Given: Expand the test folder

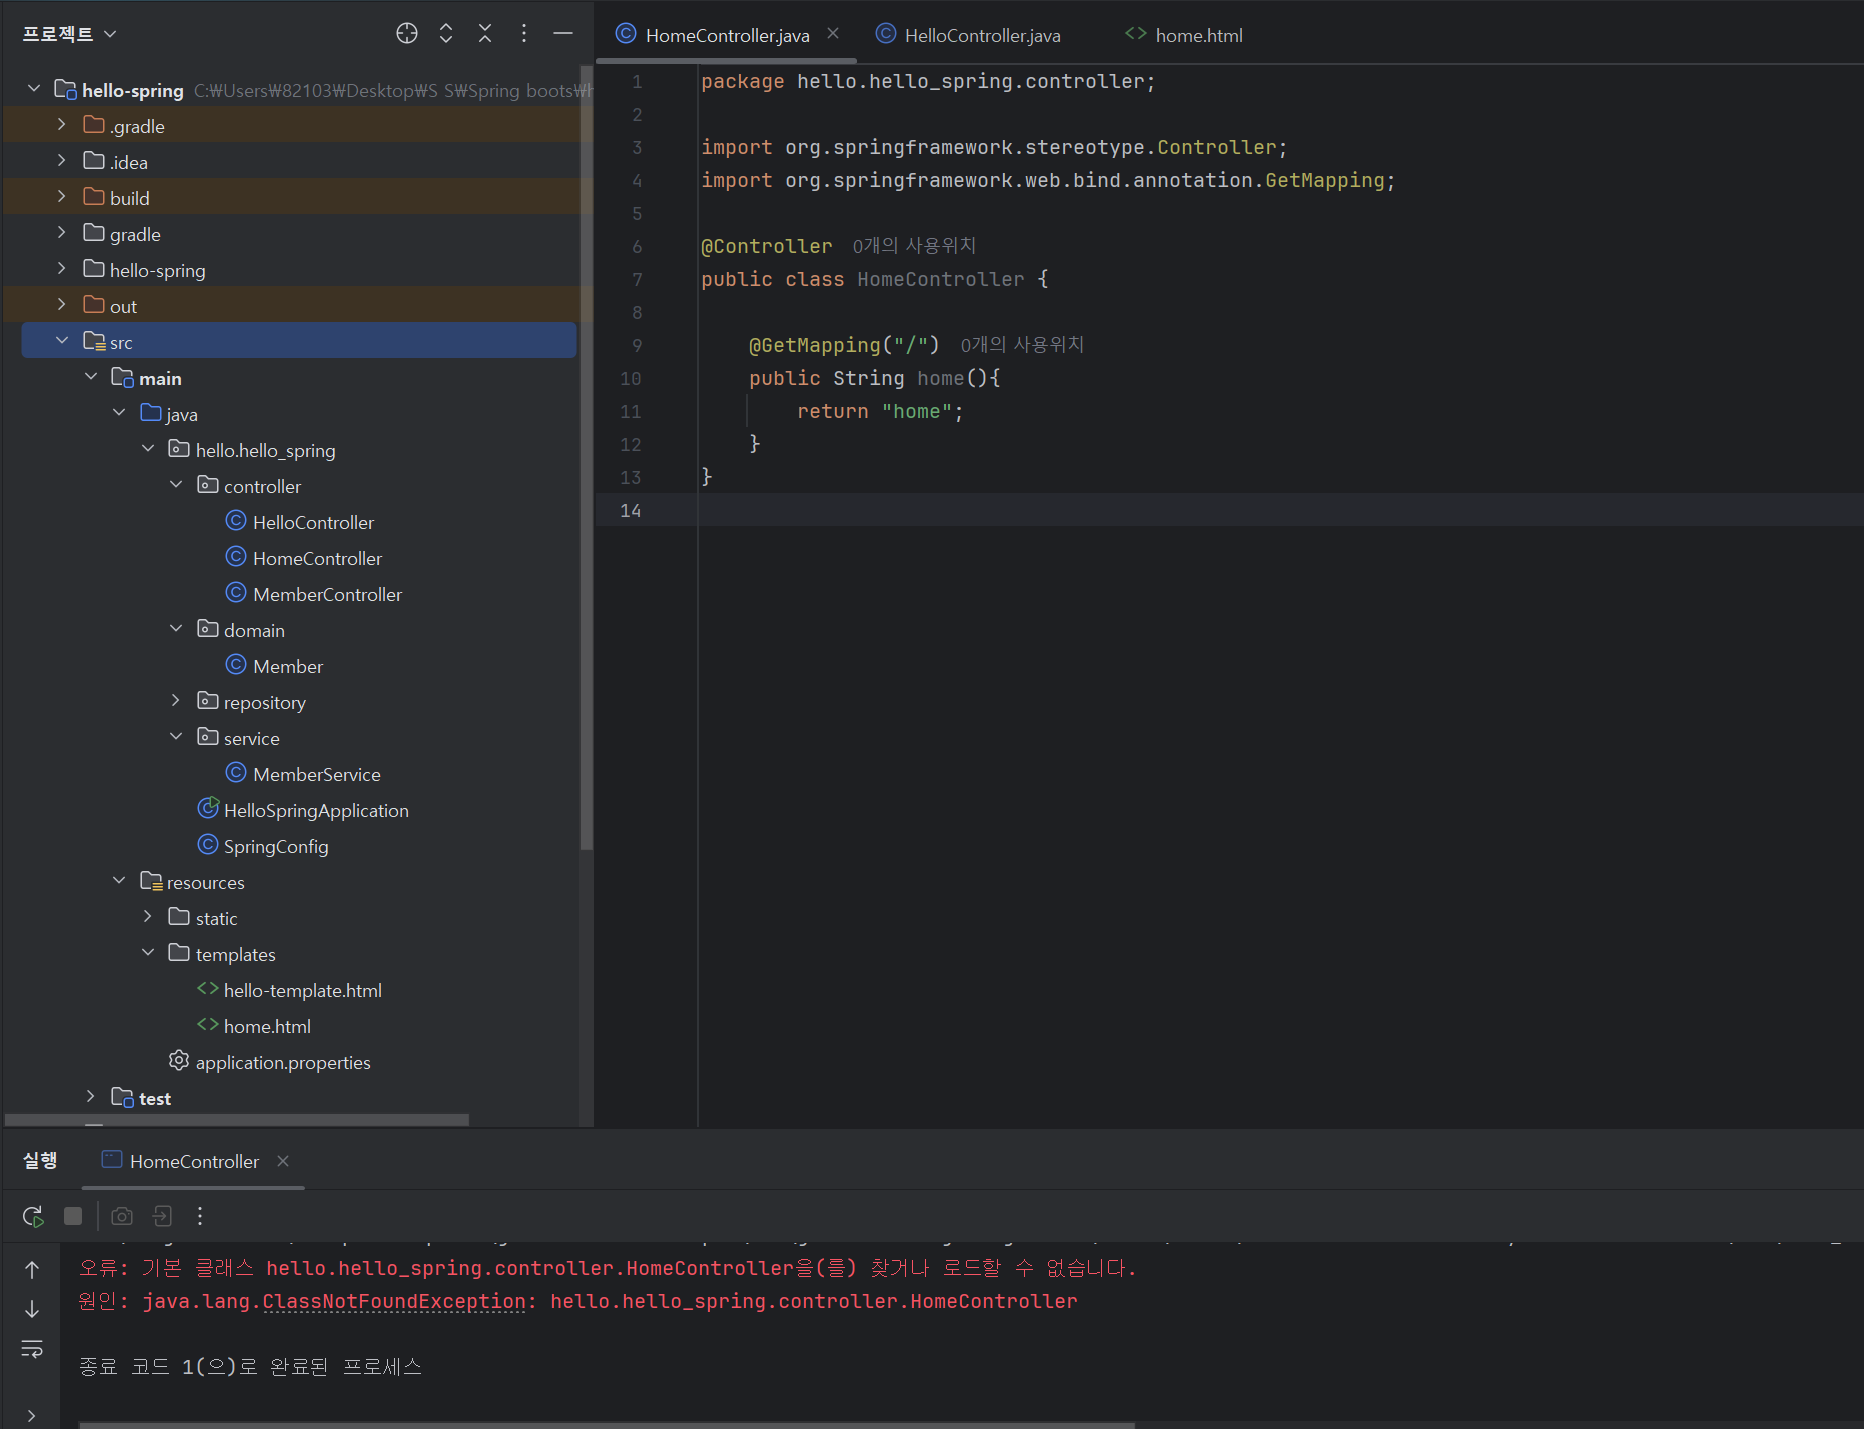Looking at the screenshot, I should pos(91,1097).
